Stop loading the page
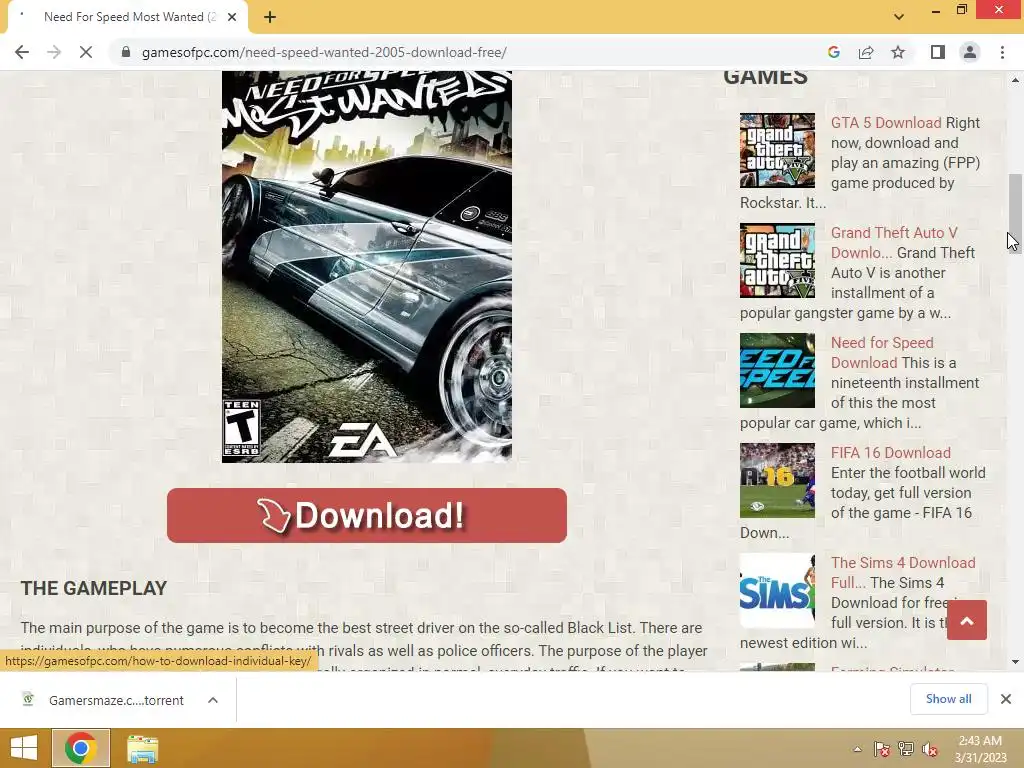 tap(86, 52)
